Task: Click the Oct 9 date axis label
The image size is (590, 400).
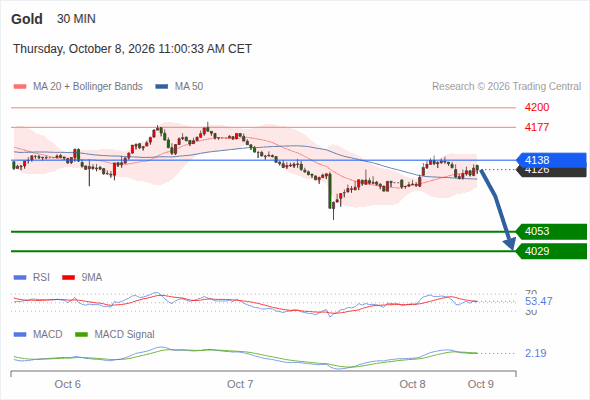Action: (481, 384)
